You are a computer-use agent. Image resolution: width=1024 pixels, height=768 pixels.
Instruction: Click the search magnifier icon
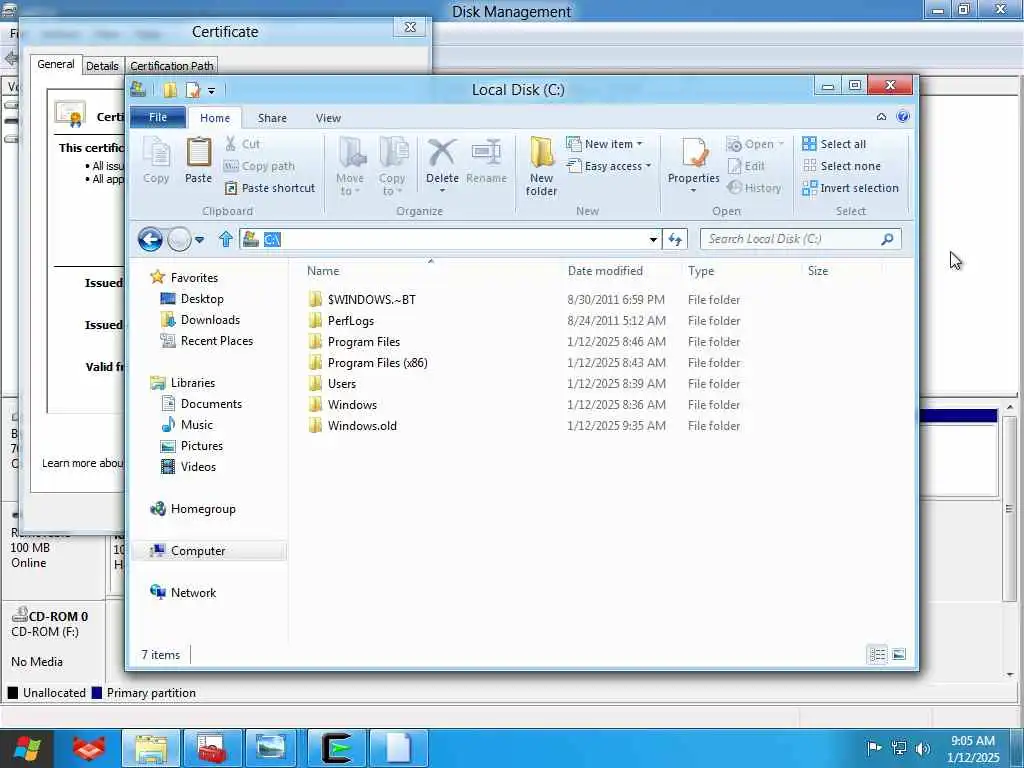[x=887, y=239]
